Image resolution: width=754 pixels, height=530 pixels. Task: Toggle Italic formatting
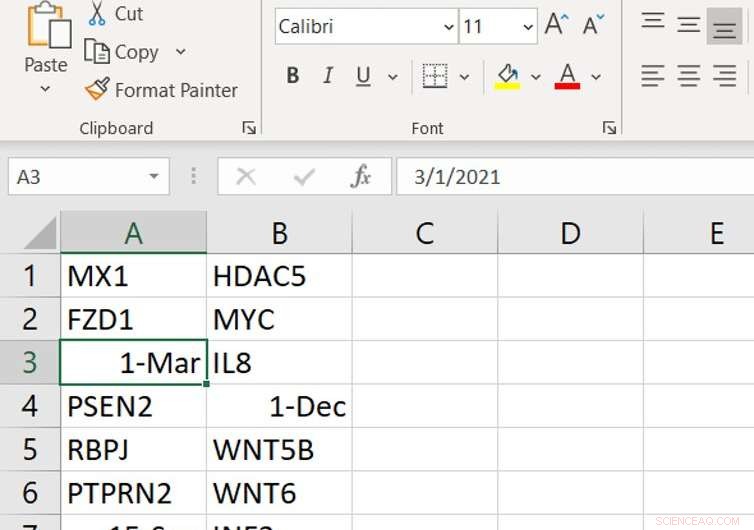[x=328, y=76]
